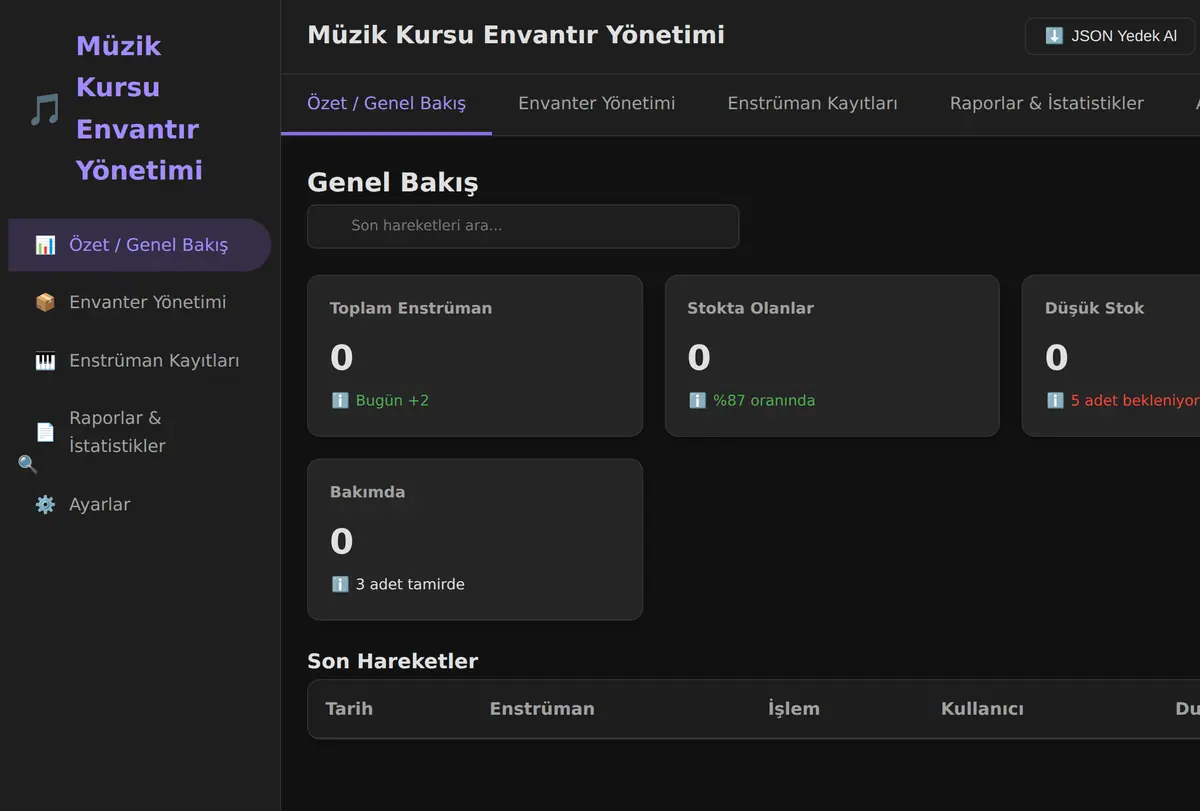The height and width of the screenshot is (811, 1200).
Task: Click the Tarih column header
Action: coord(349,709)
